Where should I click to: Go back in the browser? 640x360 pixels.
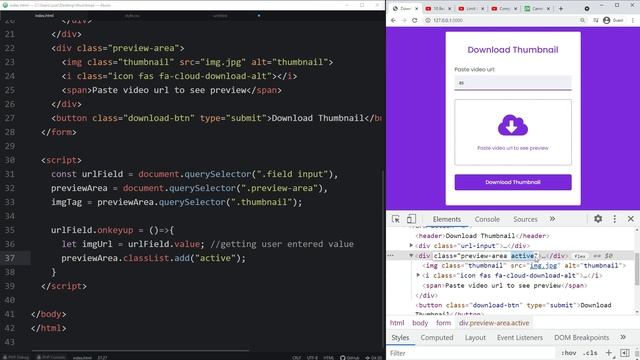coord(393,20)
